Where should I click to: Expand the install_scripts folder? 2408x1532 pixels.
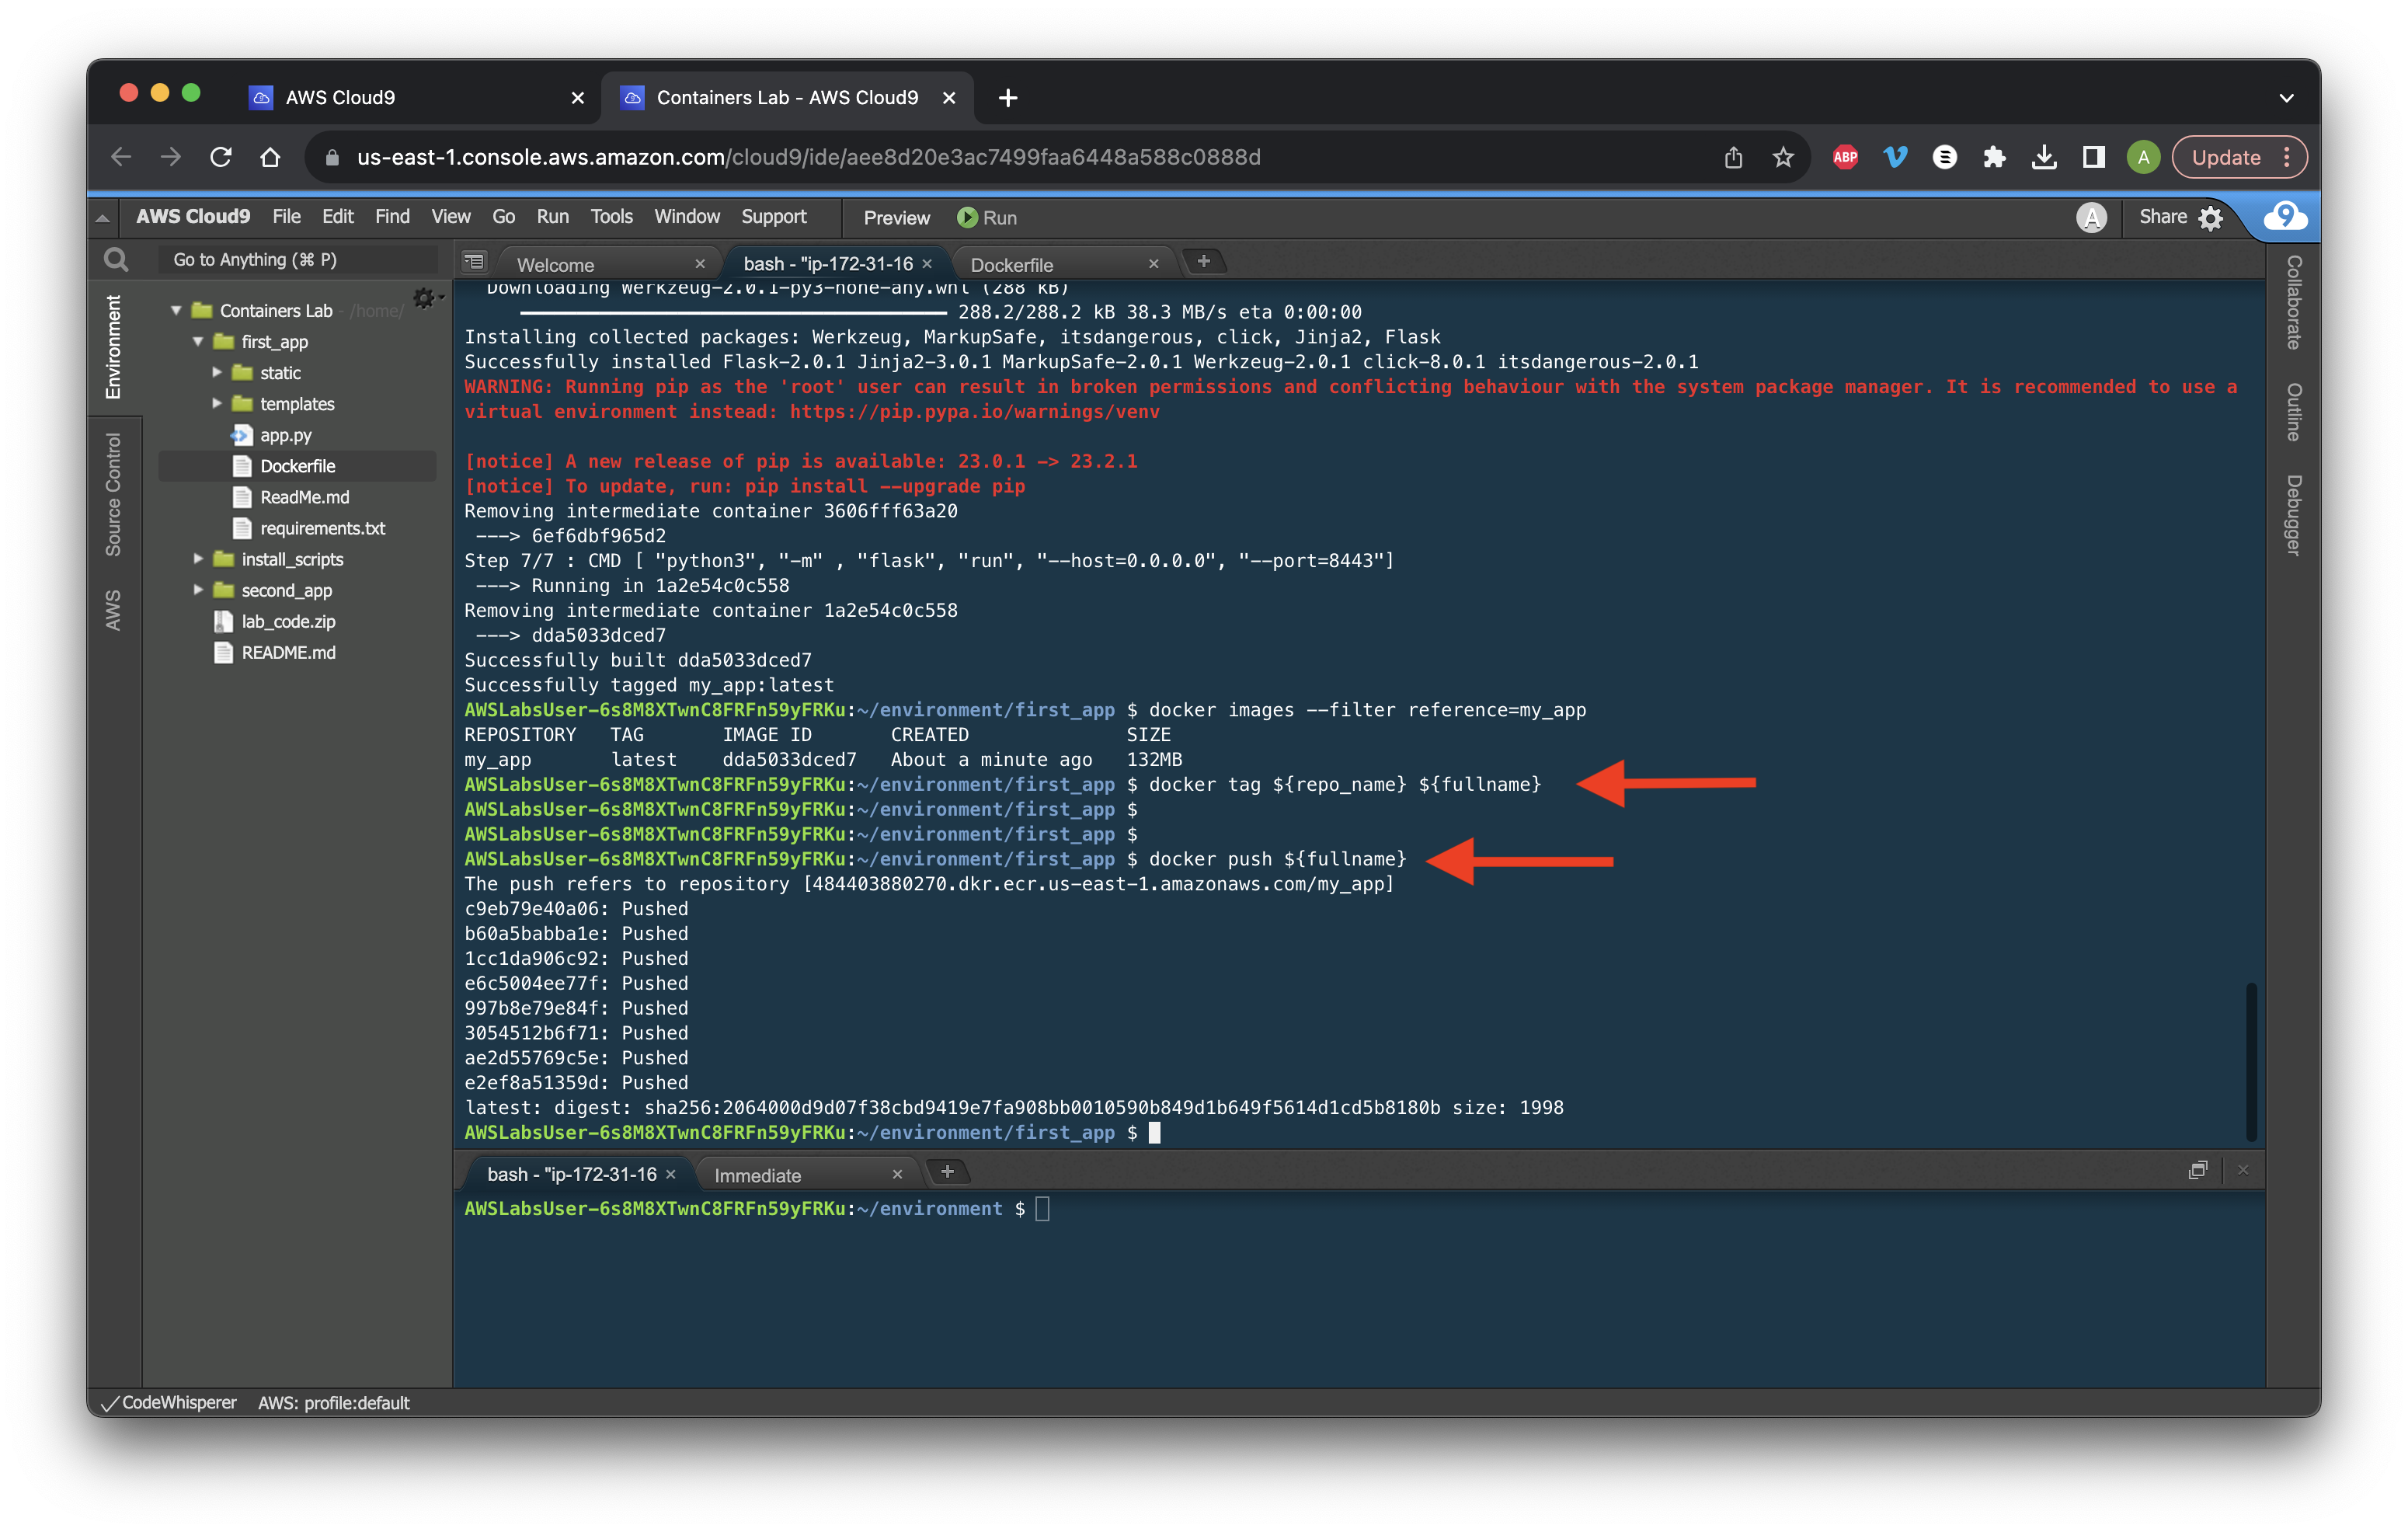(x=198, y=558)
